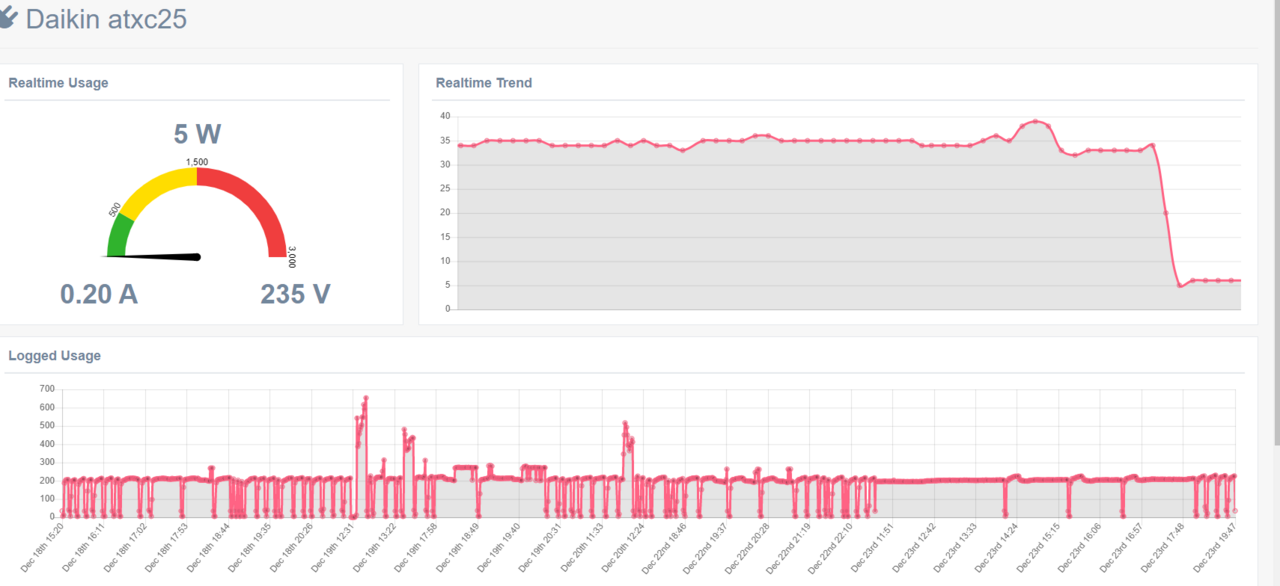Click the black gauge needle pointer
Image resolution: width=1280 pixels, height=586 pixels.
coord(153,257)
